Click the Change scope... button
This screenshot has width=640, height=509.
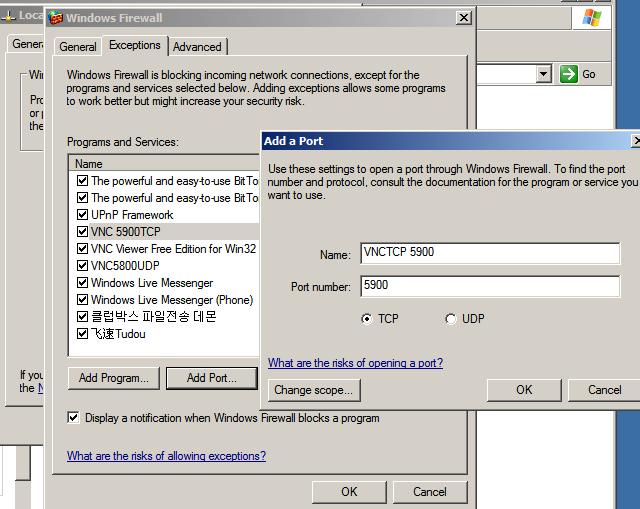pyautogui.click(x=313, y=390)
